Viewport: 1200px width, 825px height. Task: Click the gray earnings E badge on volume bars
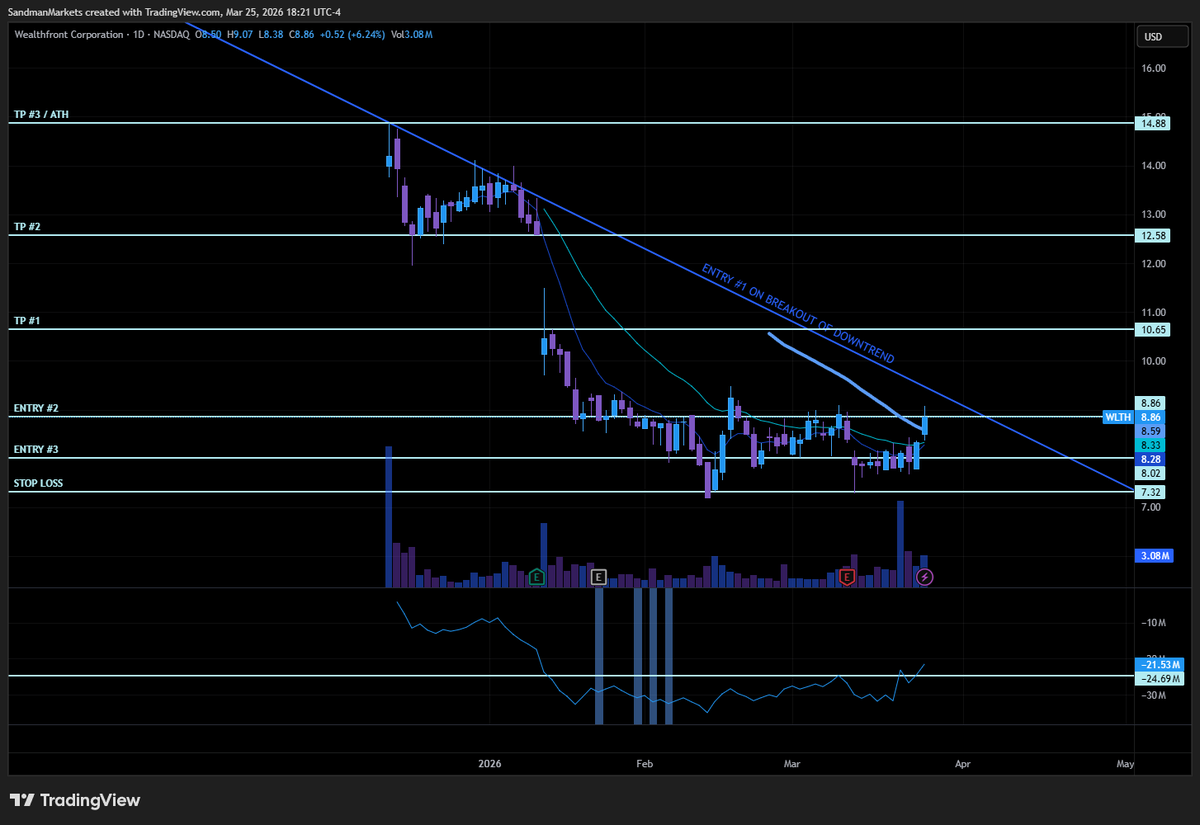[x=598, y=577]
